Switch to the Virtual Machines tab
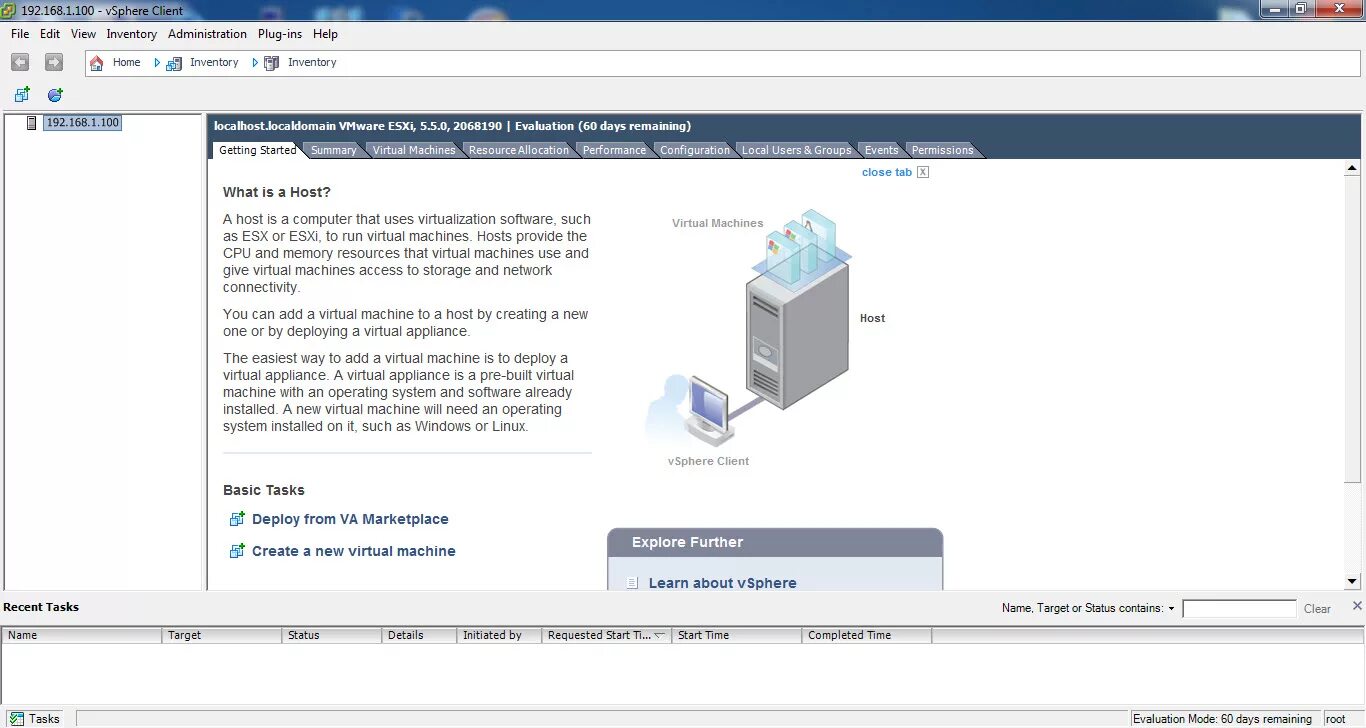1366x728 pixels. point(414,150)
